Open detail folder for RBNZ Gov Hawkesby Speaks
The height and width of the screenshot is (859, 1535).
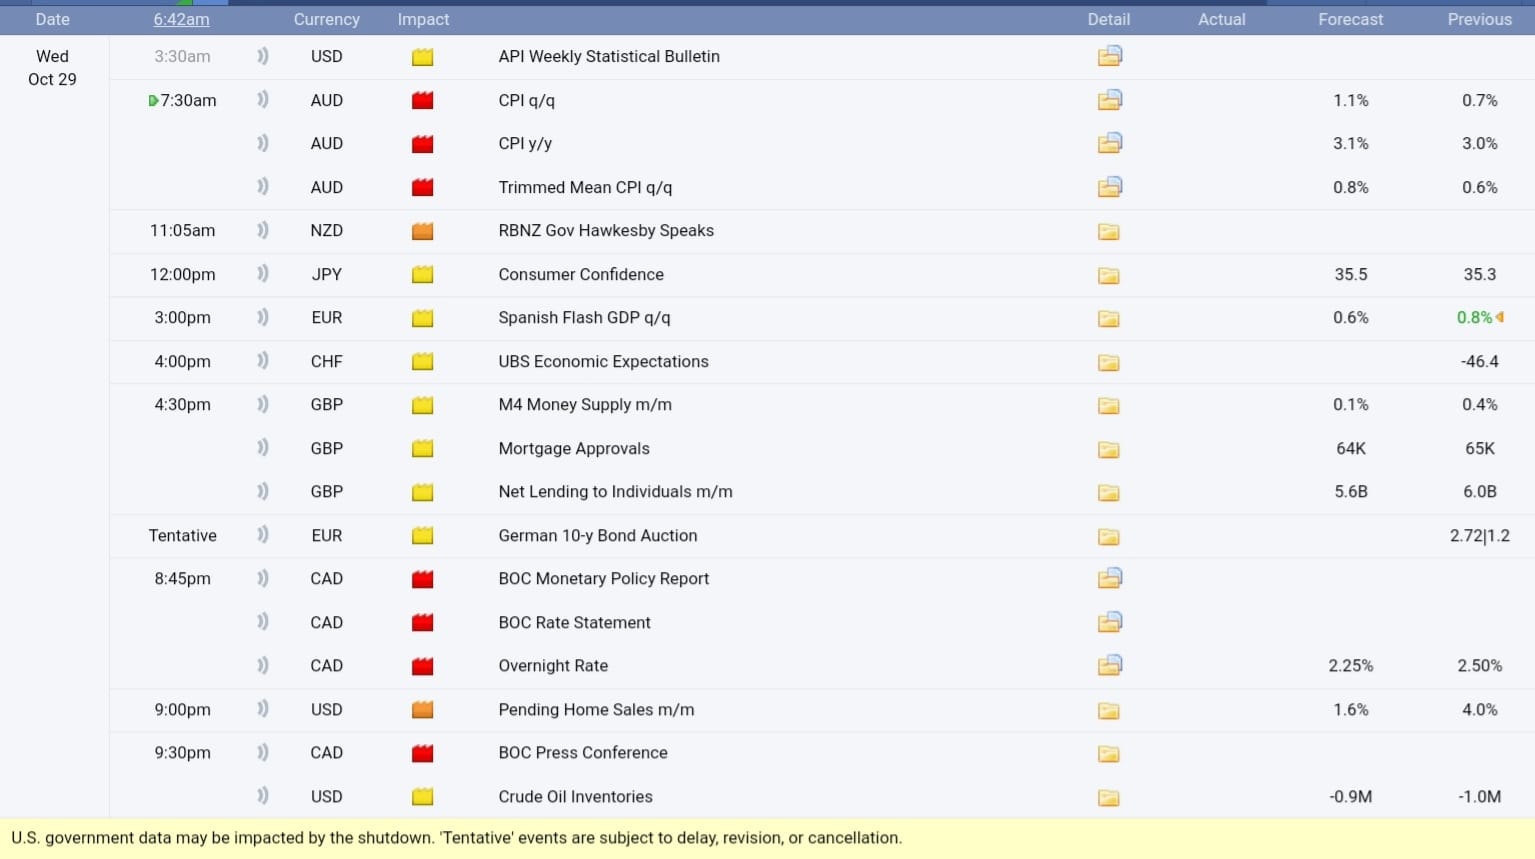pyautogui.click(x=1108, y=232)
